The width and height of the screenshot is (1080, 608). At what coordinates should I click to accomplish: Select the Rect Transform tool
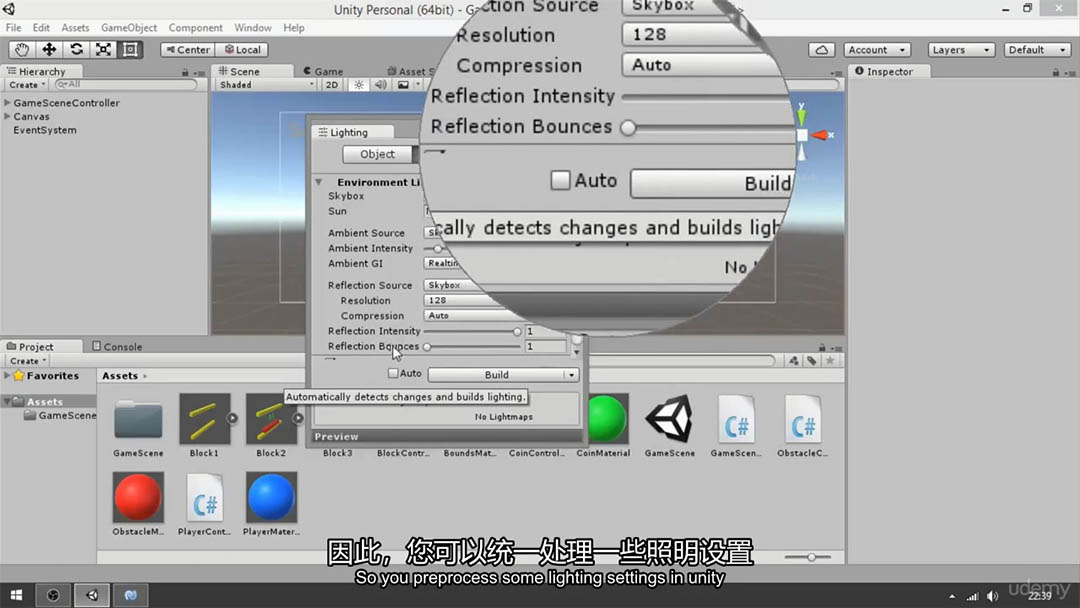129,50
